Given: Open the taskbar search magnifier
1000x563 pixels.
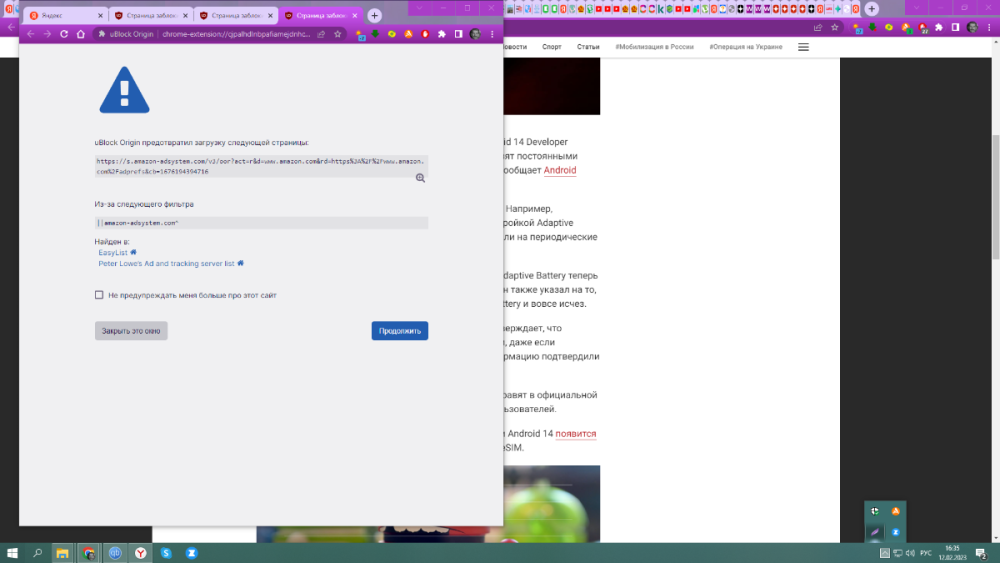Looking at the screenshot, I should click(38, 553).
